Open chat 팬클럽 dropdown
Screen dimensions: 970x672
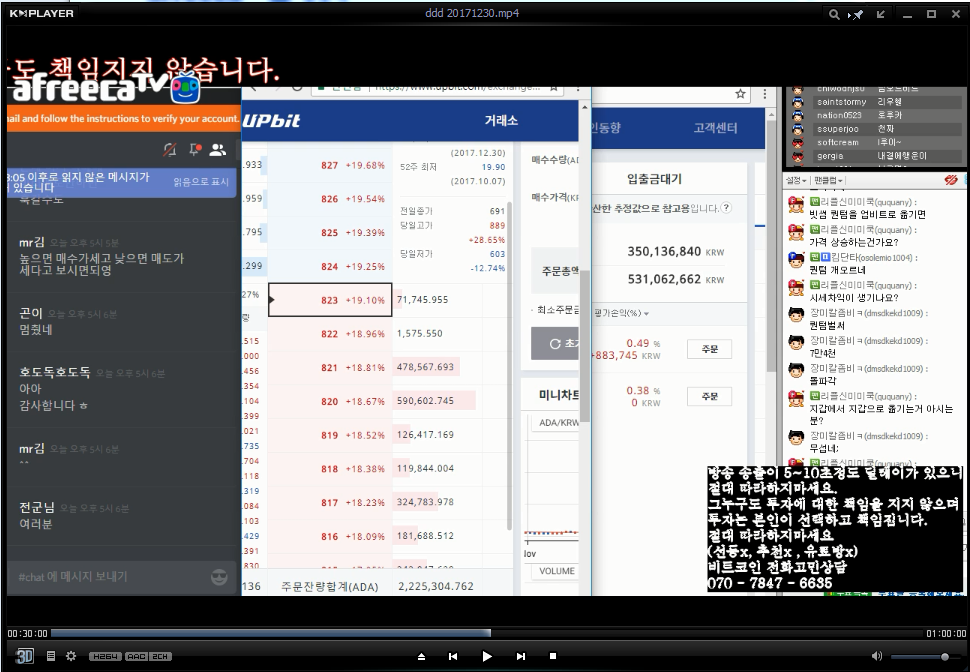click(x=828, y=180)
